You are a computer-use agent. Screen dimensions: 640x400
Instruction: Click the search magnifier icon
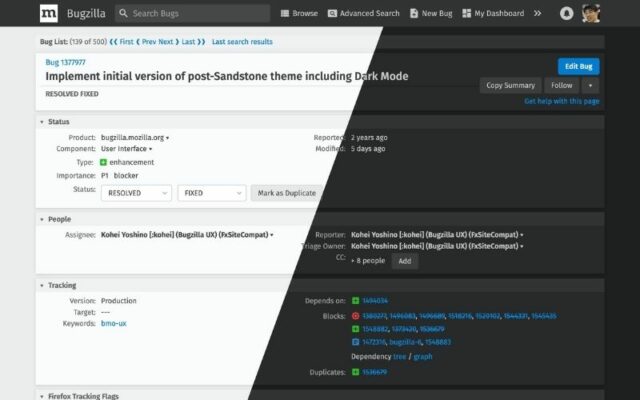(123, 13)
